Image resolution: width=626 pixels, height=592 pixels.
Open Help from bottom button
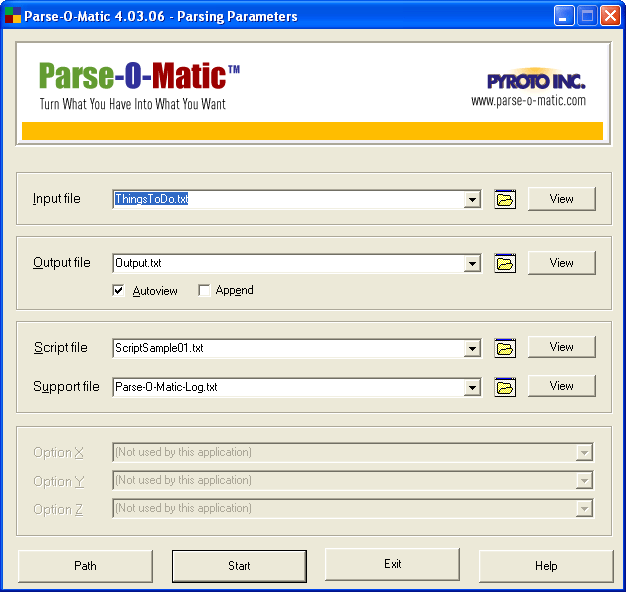click(x=546, y=566)
